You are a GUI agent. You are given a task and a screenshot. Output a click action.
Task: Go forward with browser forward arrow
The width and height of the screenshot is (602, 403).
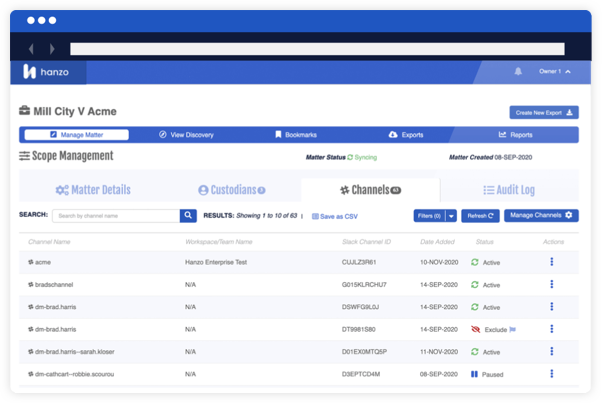[52, 49]
